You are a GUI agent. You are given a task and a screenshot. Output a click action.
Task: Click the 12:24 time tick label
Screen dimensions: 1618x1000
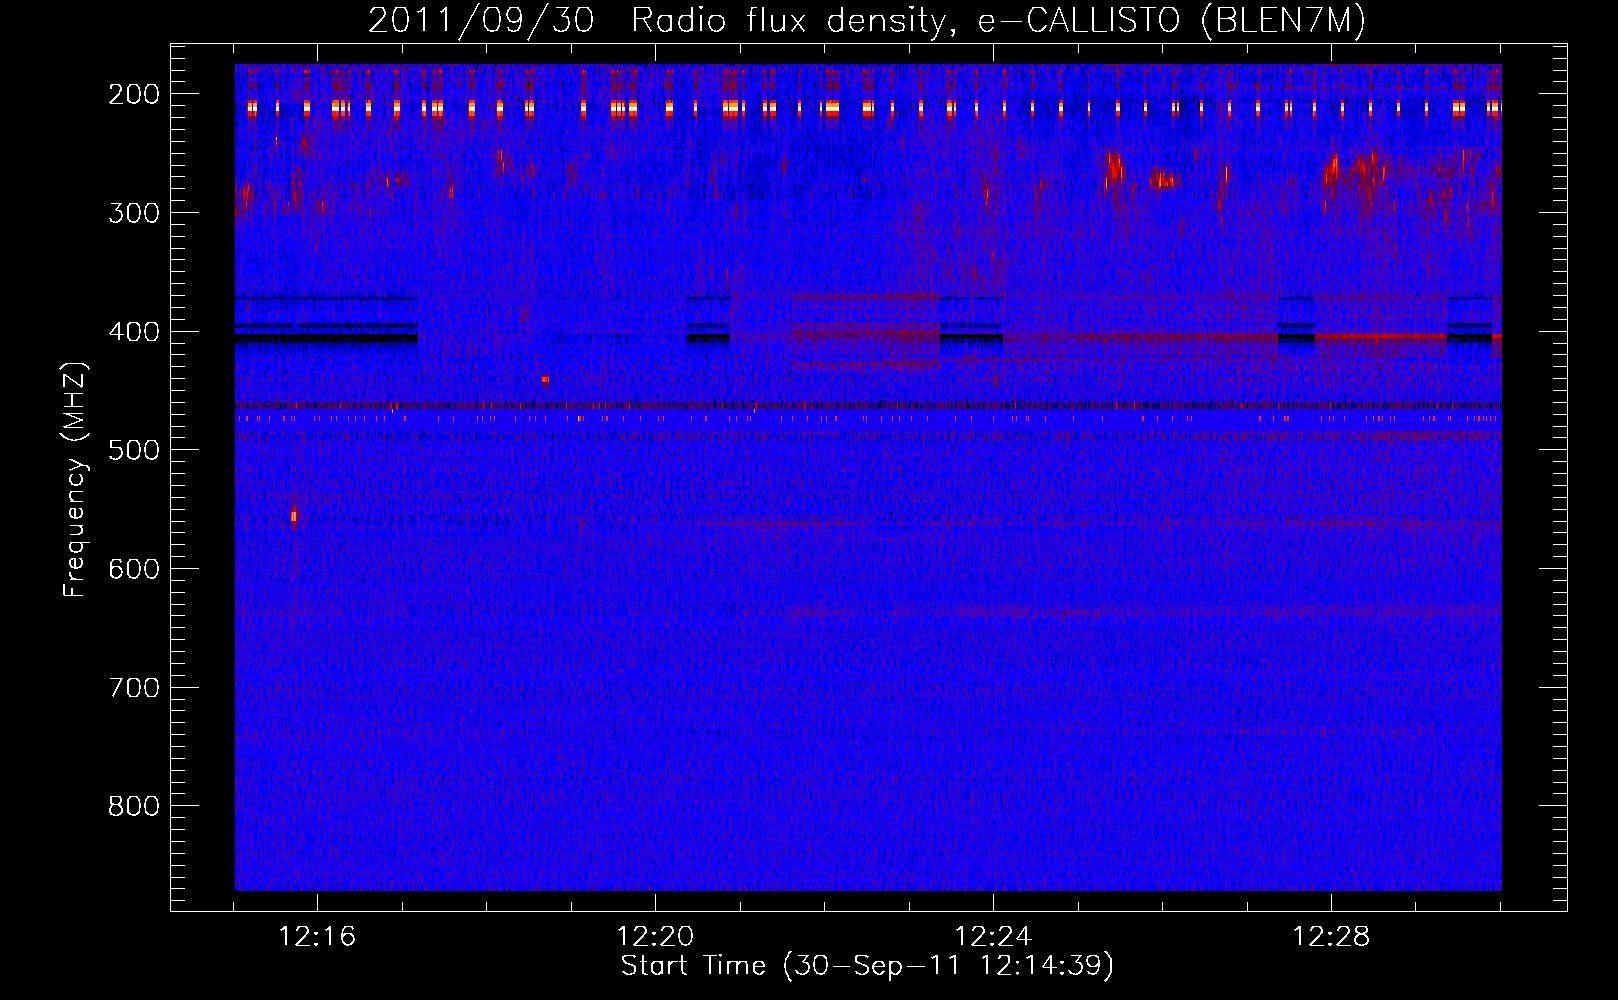coord(993,937)
